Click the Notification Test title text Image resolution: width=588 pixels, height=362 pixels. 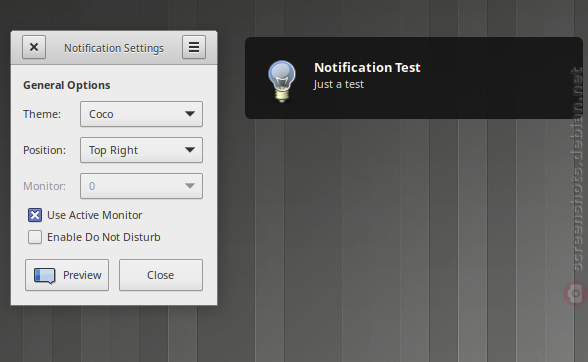pyautogui.click(x=367, y=68)
